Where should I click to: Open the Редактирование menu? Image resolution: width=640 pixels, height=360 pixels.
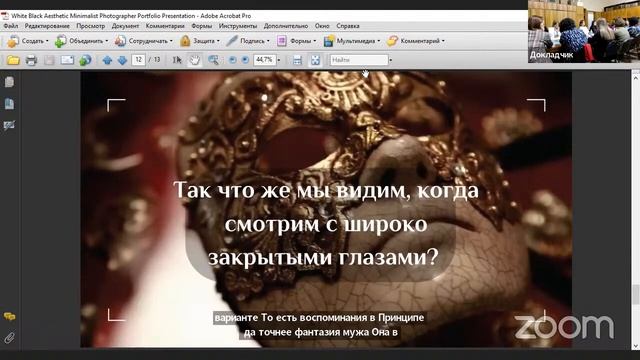[47, 26]
